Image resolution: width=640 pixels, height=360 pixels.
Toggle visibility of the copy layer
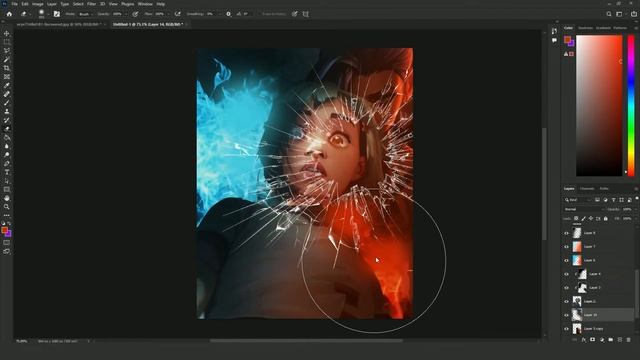(x=566, y=329)
